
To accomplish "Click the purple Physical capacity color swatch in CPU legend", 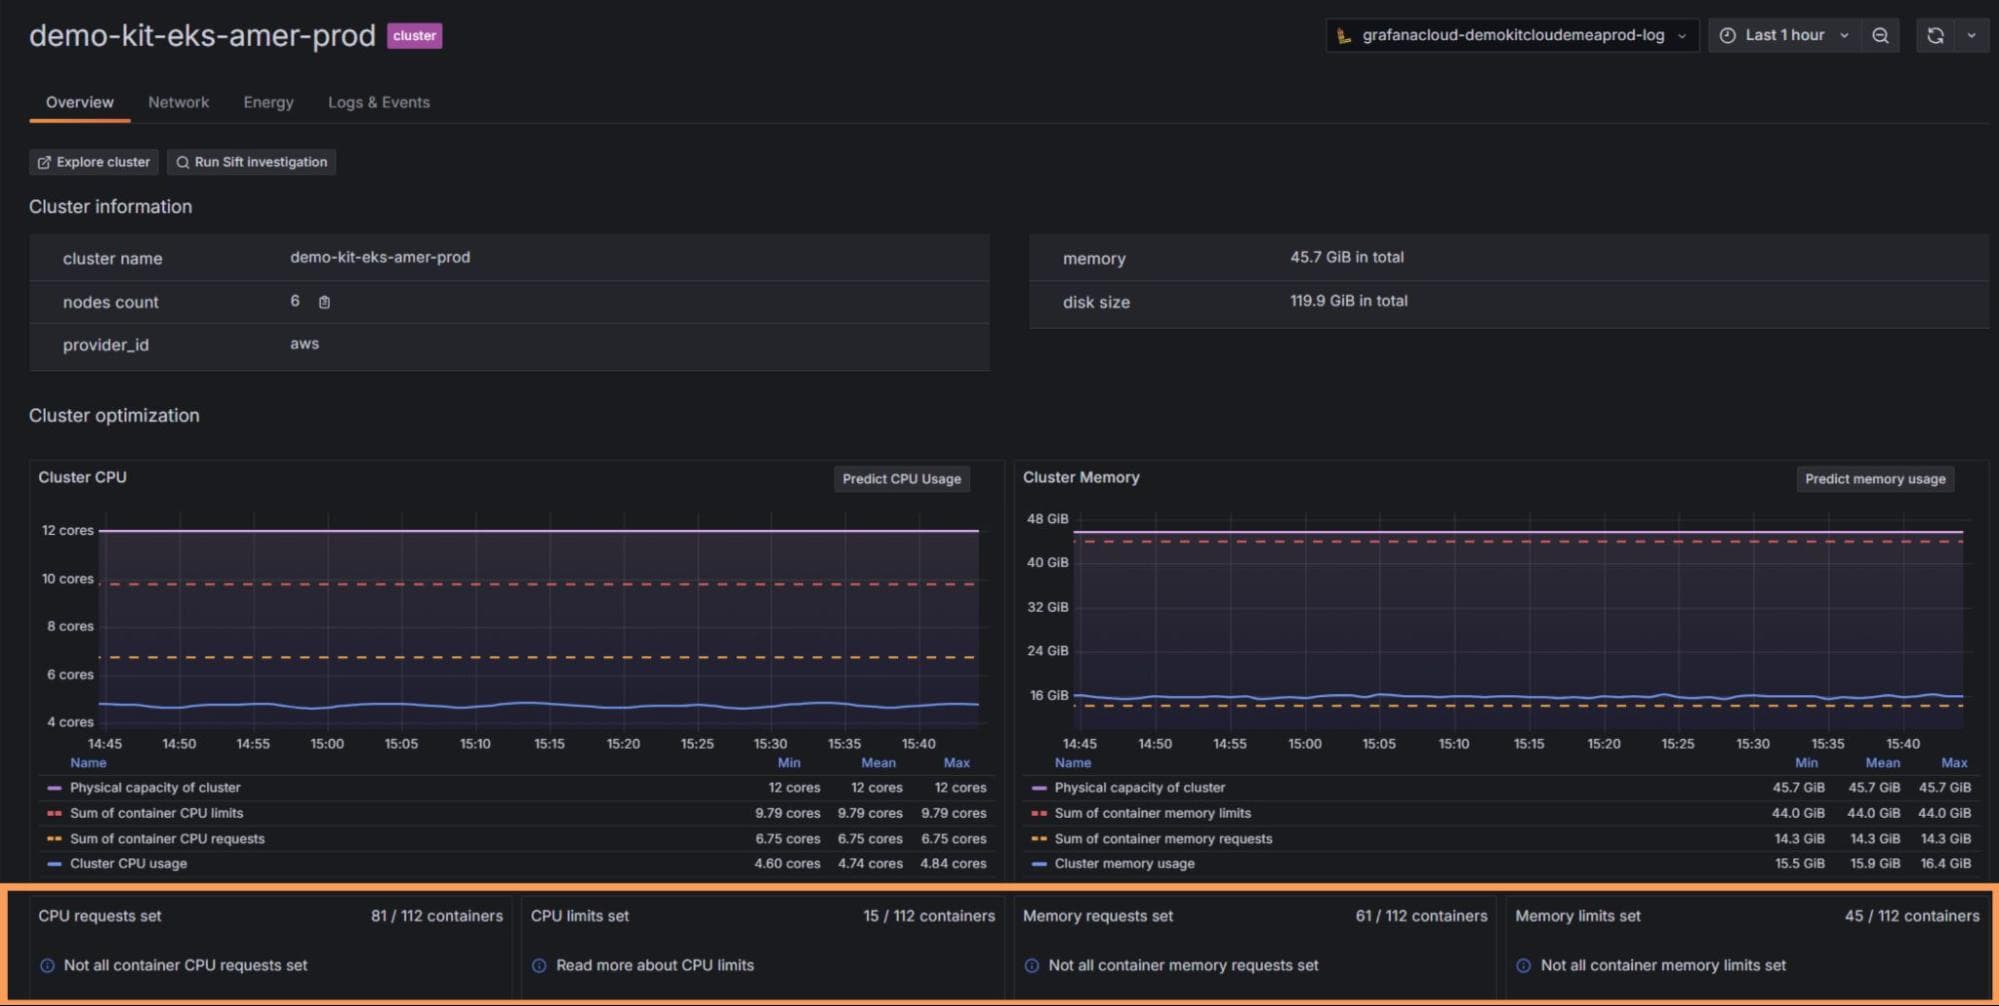I will coord(54,788).
